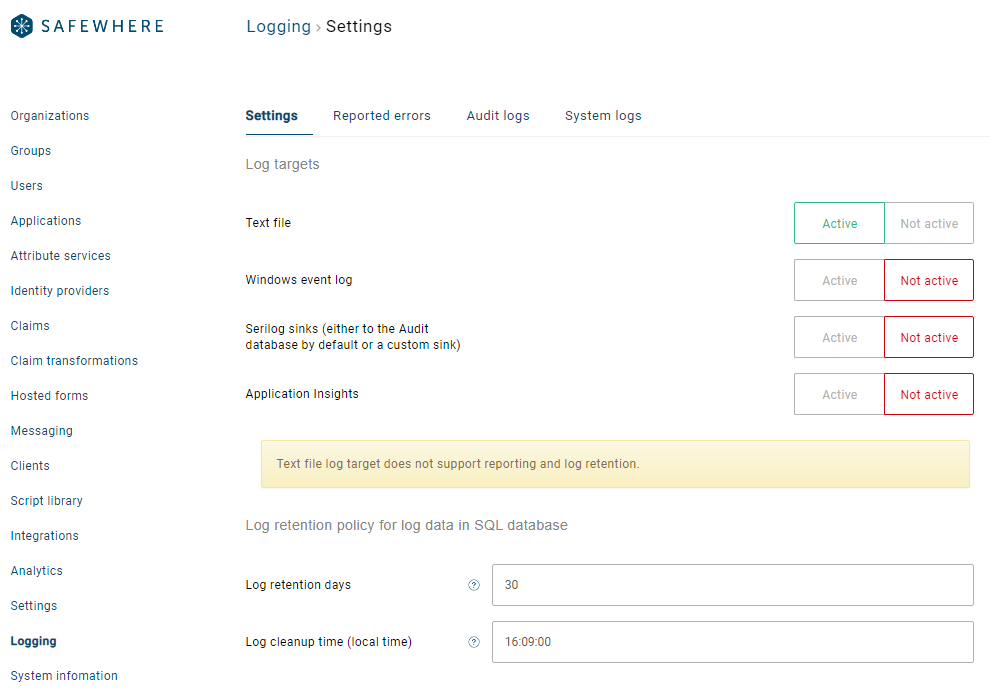Go to Analytics in the sidebar
The width and height of the screenshot is (990, 695).
coord(37,571)
